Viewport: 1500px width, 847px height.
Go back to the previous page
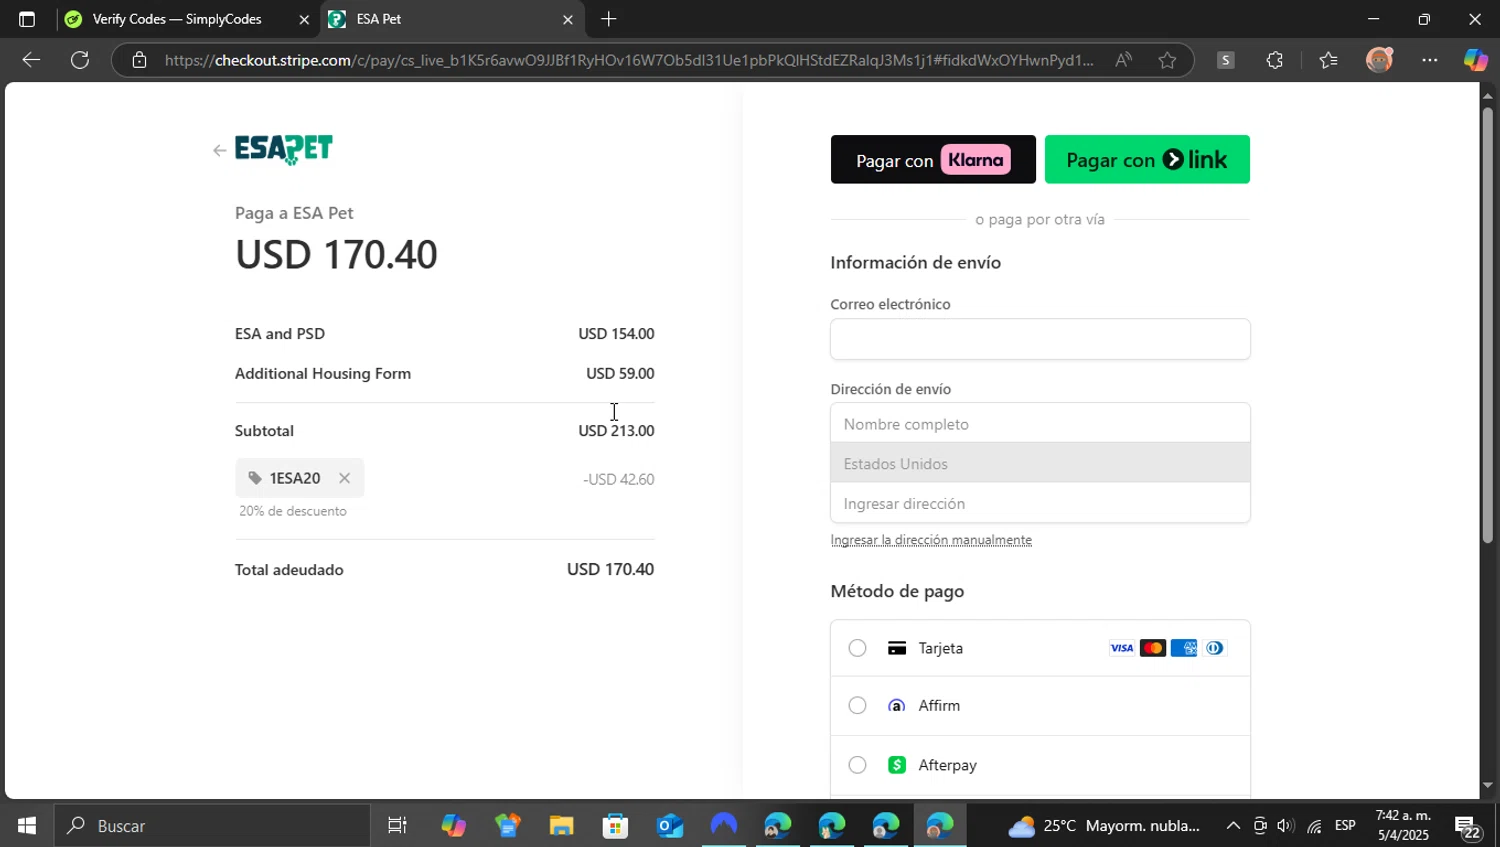tap(31, 60)
